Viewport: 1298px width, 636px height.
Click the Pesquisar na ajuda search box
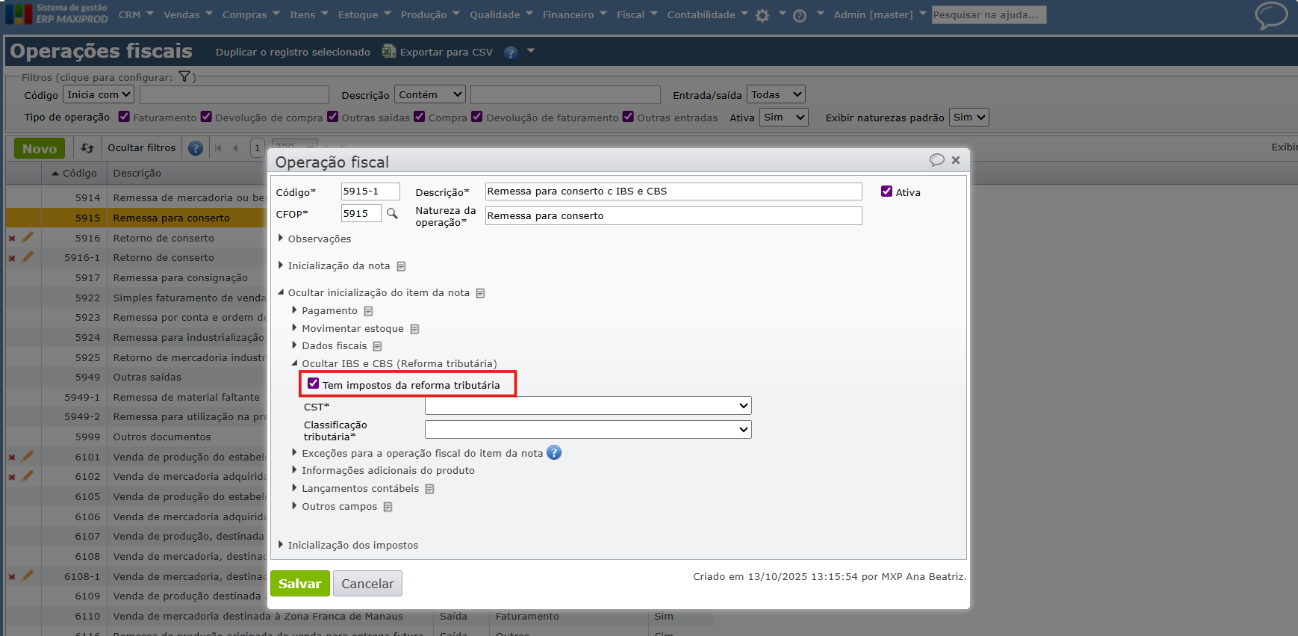(989, 15)
